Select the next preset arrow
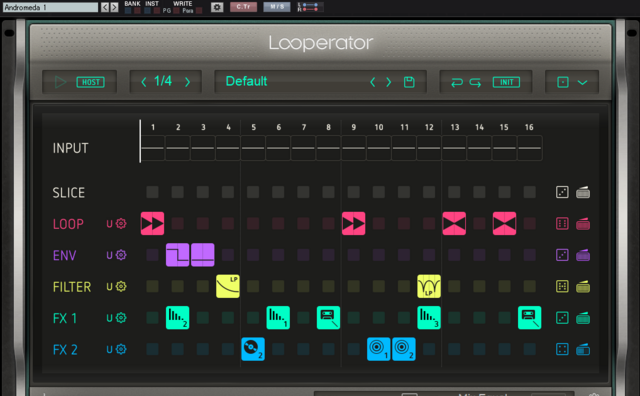This screenshot has height=396, width=640. click(389, 82)
